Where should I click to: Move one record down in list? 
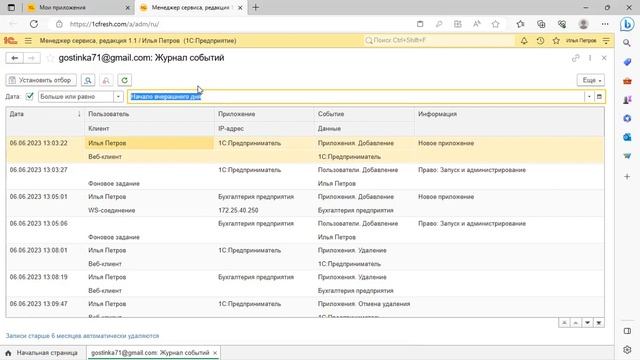(587, 323)
